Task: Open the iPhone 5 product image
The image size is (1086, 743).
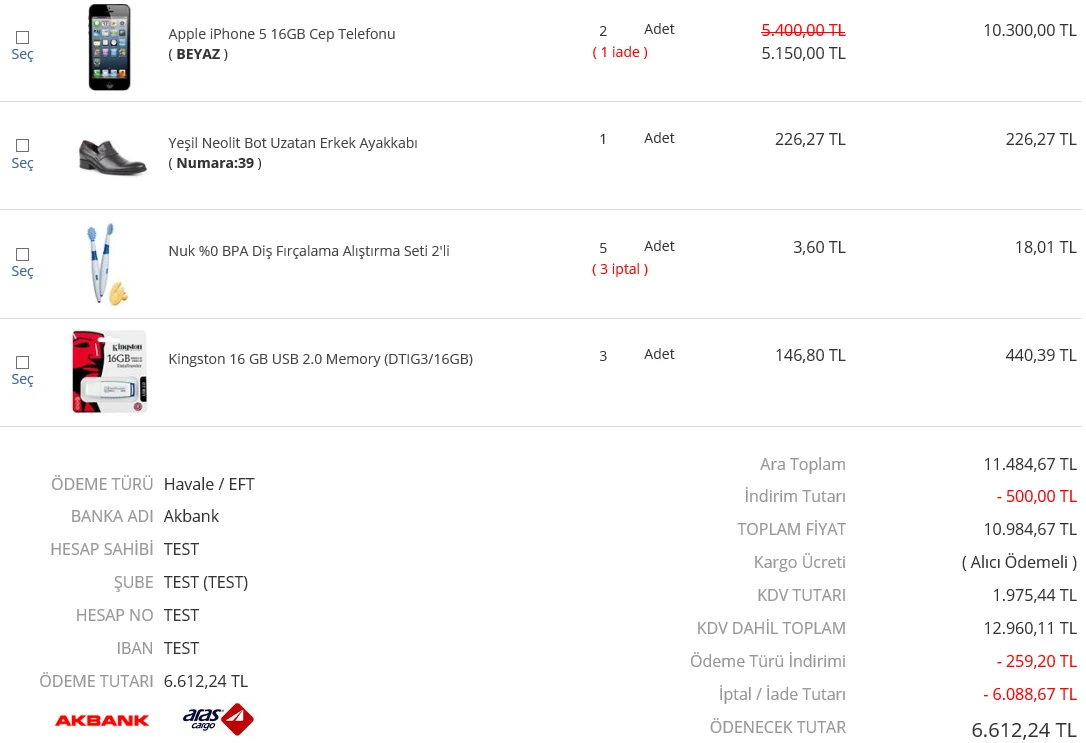Action: (x=109, y=47)
